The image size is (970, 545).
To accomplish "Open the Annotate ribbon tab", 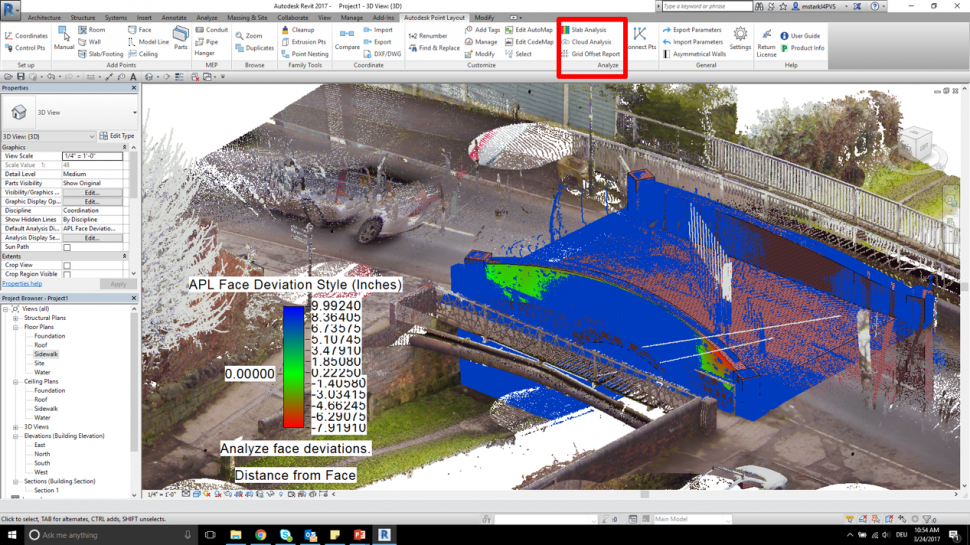I will point(174,18).
